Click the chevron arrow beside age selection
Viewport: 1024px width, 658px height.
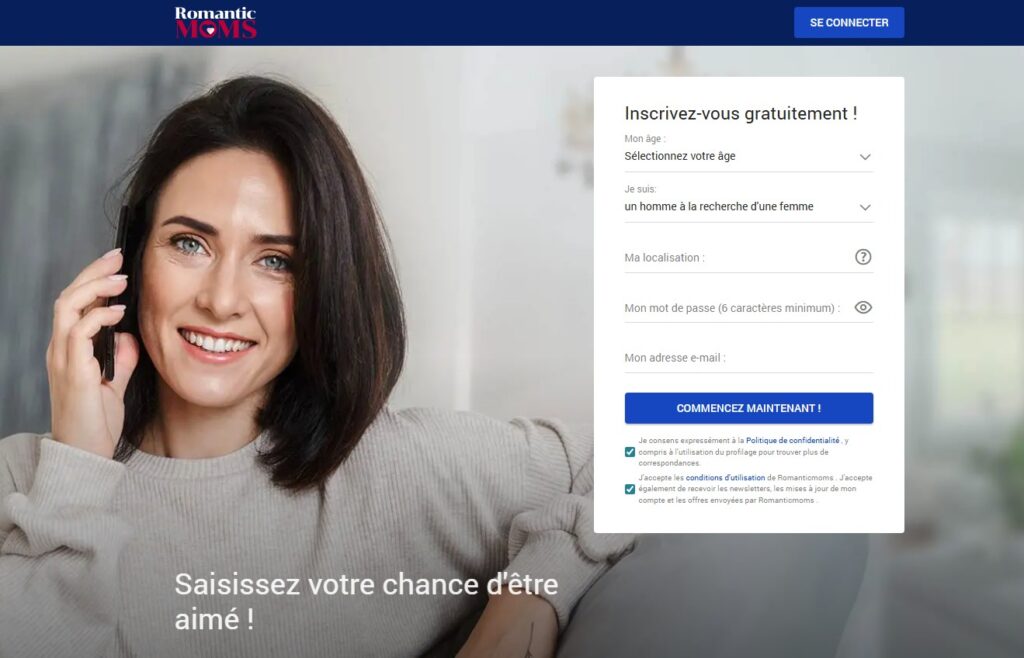pyautogui.click(x=865, y=157)
